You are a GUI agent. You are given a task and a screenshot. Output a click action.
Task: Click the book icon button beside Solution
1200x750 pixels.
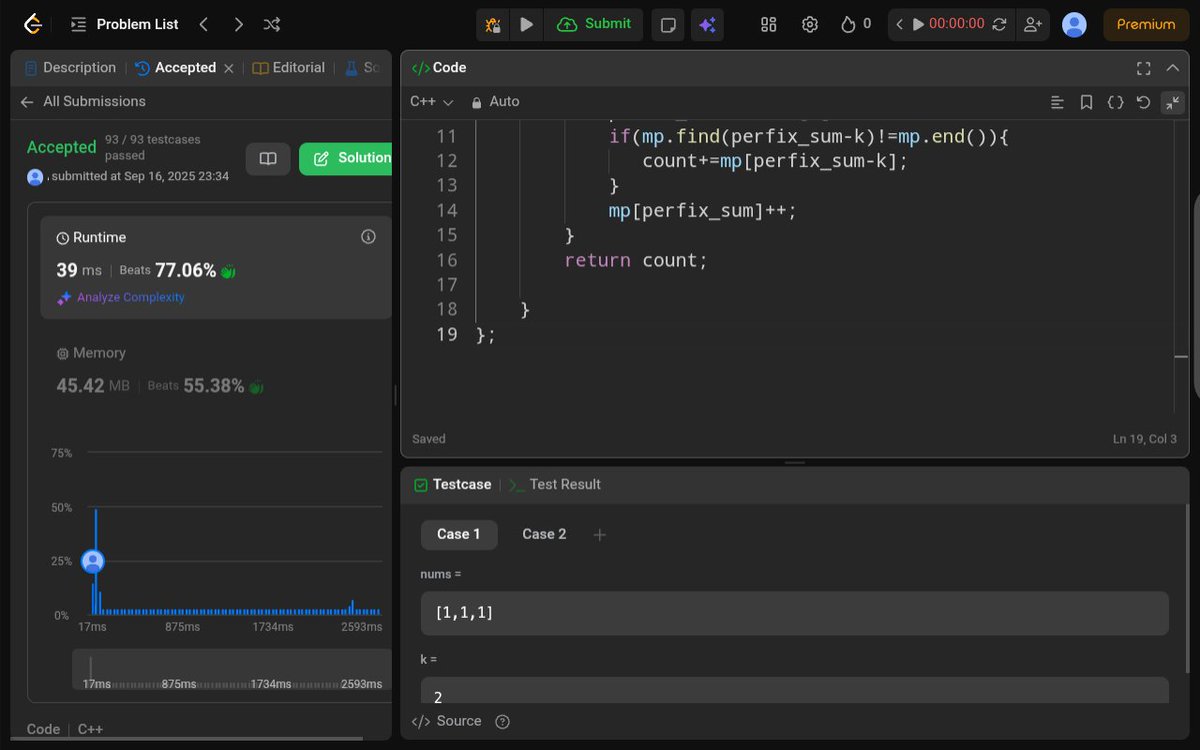coord(268,158)
